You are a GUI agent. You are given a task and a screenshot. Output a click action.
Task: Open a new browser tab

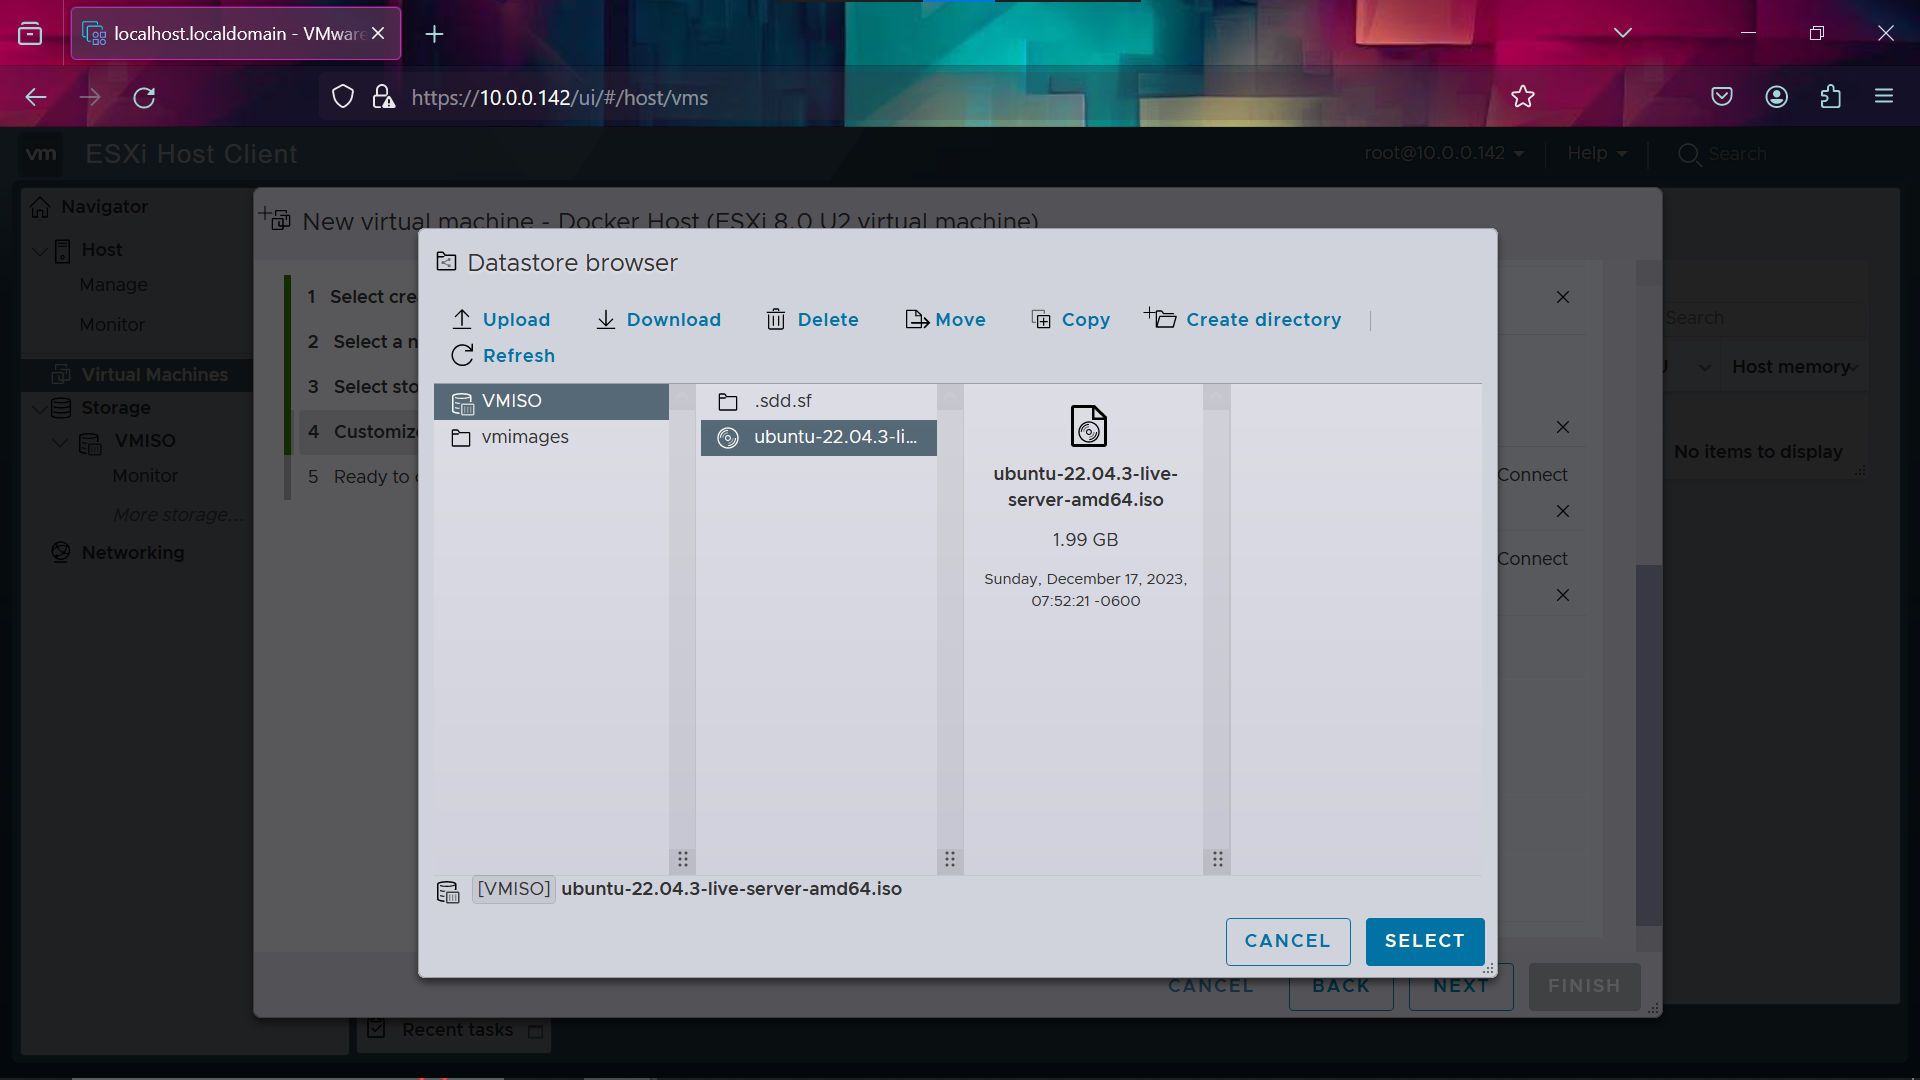click(434, 34)
